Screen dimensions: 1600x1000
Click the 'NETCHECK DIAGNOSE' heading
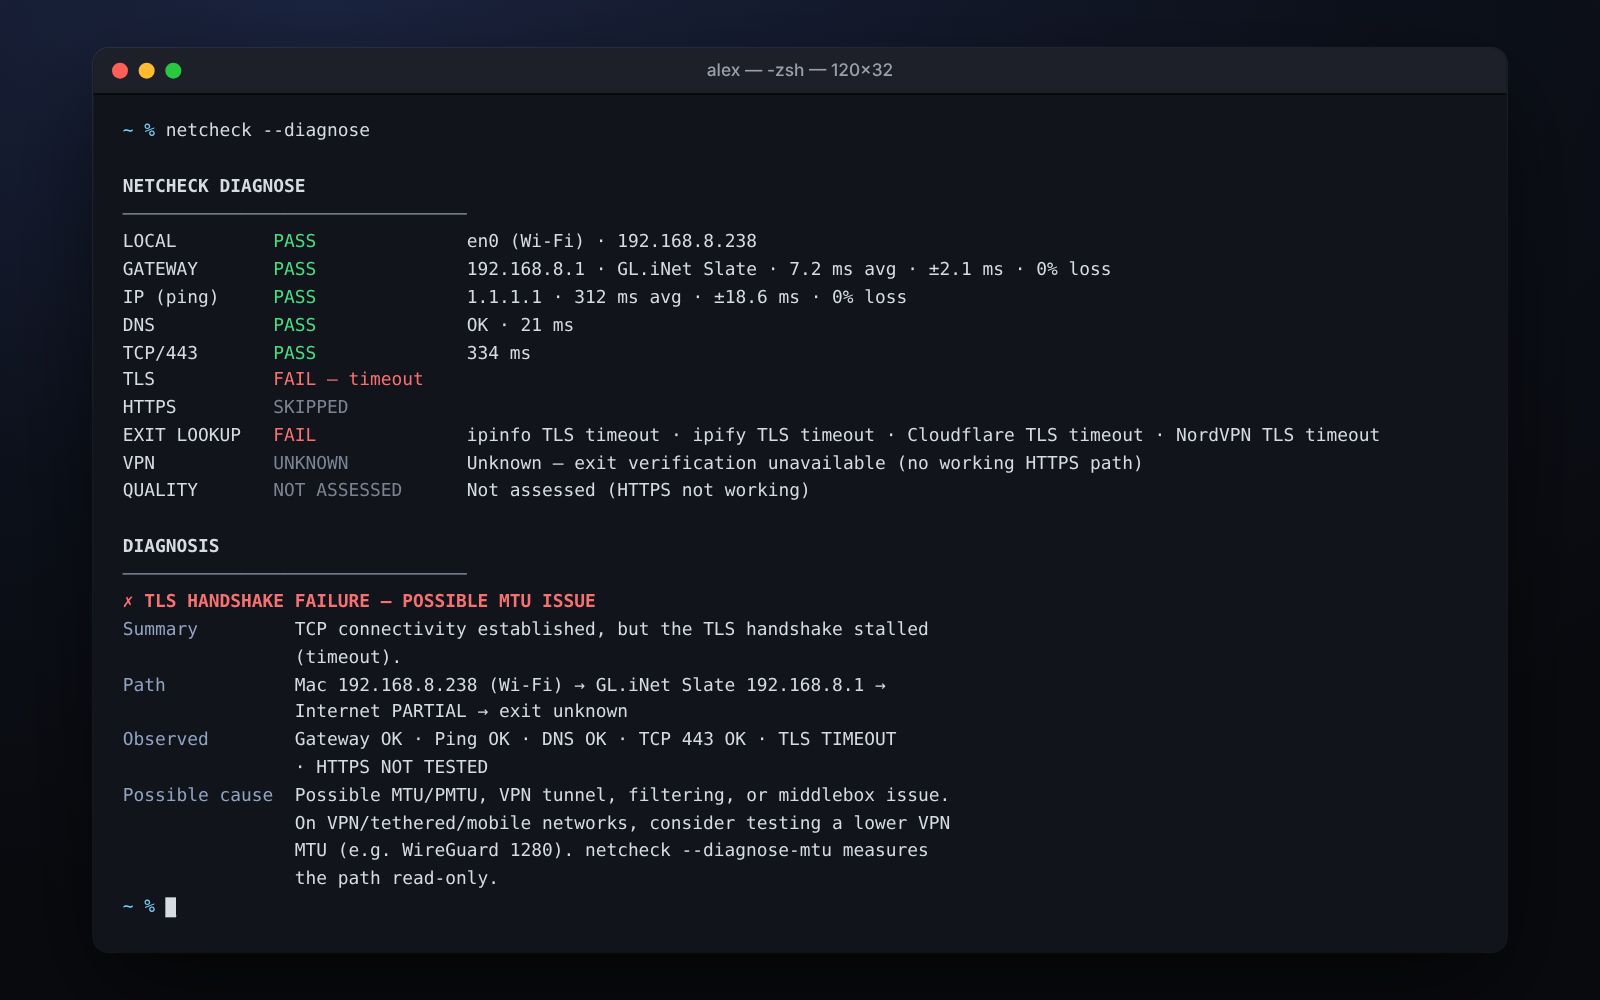pyautogui.click(x=214, y=186)
